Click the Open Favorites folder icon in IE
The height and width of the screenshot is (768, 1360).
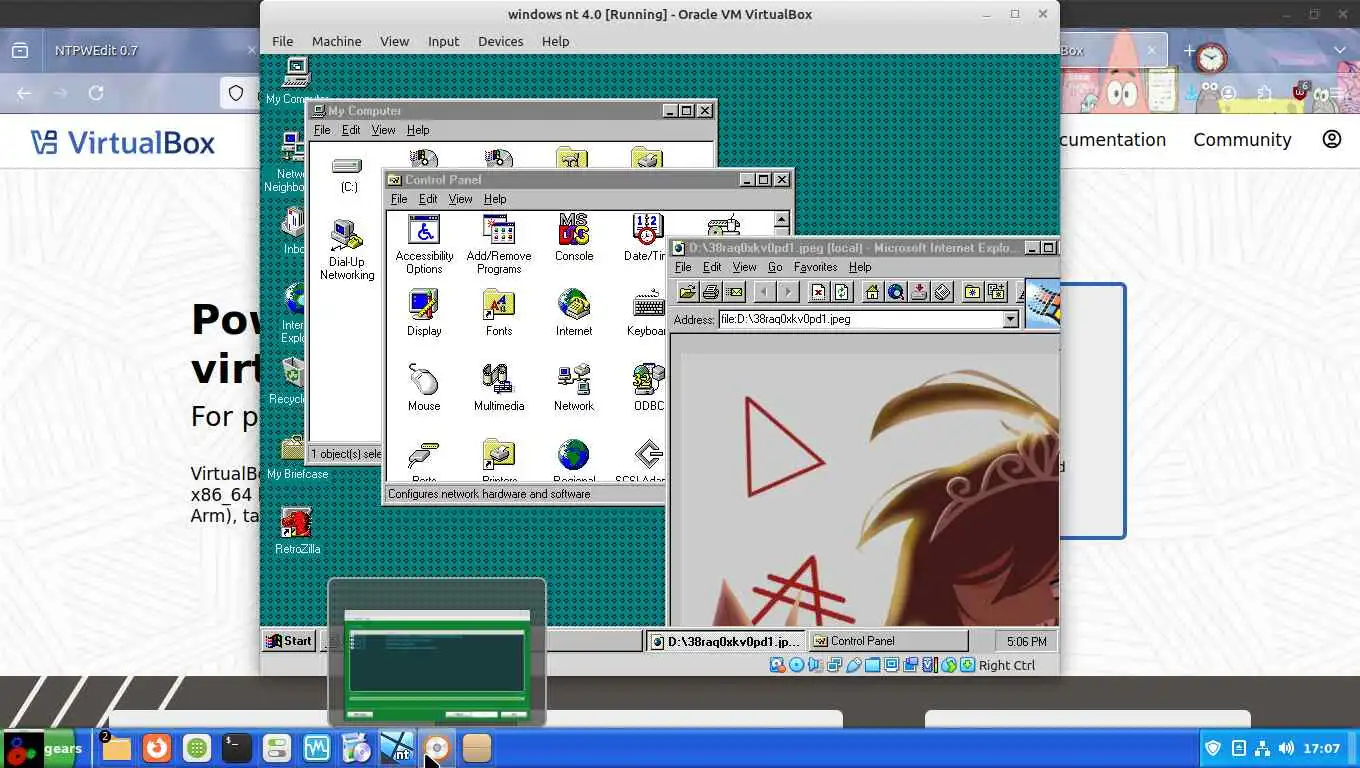[972, 292]
